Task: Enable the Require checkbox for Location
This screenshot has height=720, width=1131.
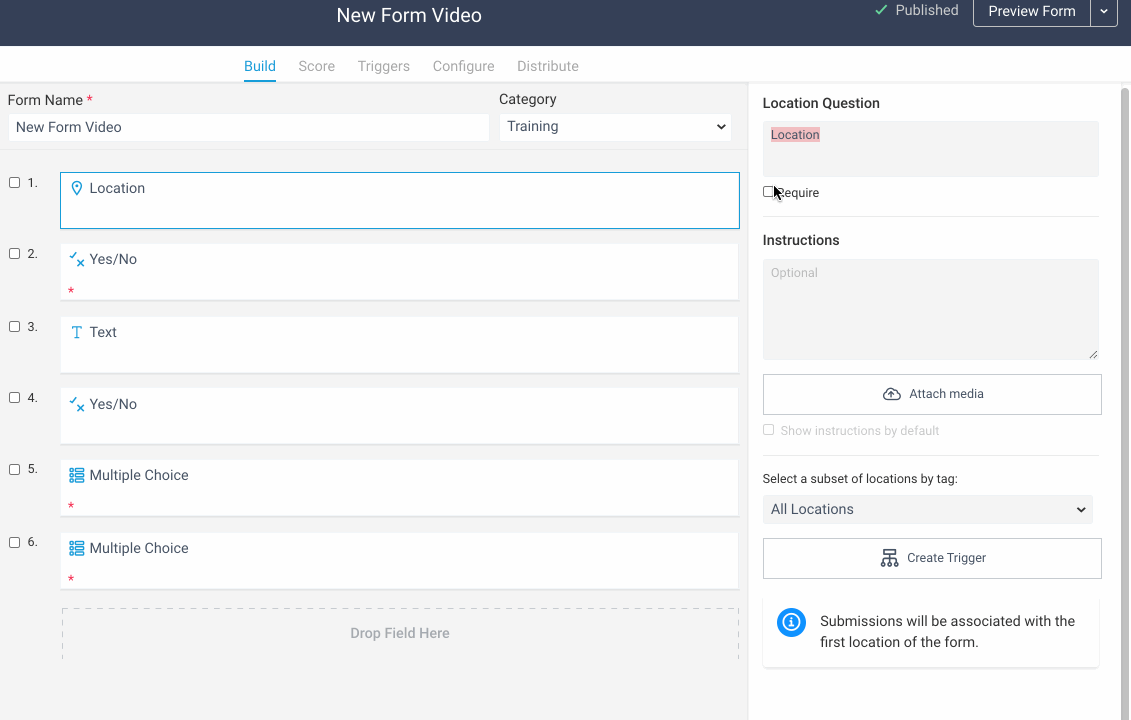Action: pos(769,192)
